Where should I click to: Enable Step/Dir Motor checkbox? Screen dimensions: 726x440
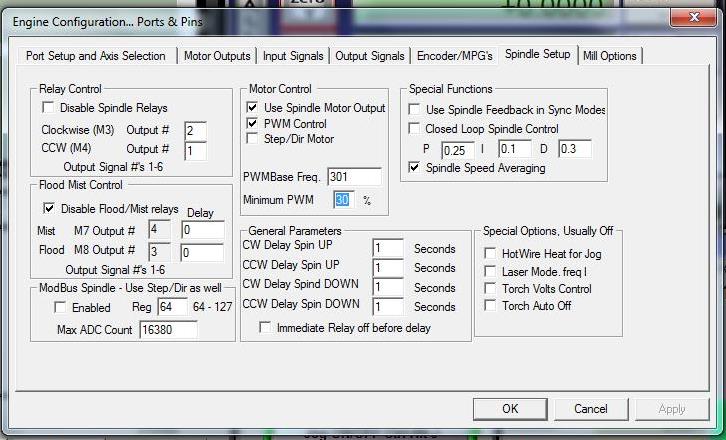(252, 140)
